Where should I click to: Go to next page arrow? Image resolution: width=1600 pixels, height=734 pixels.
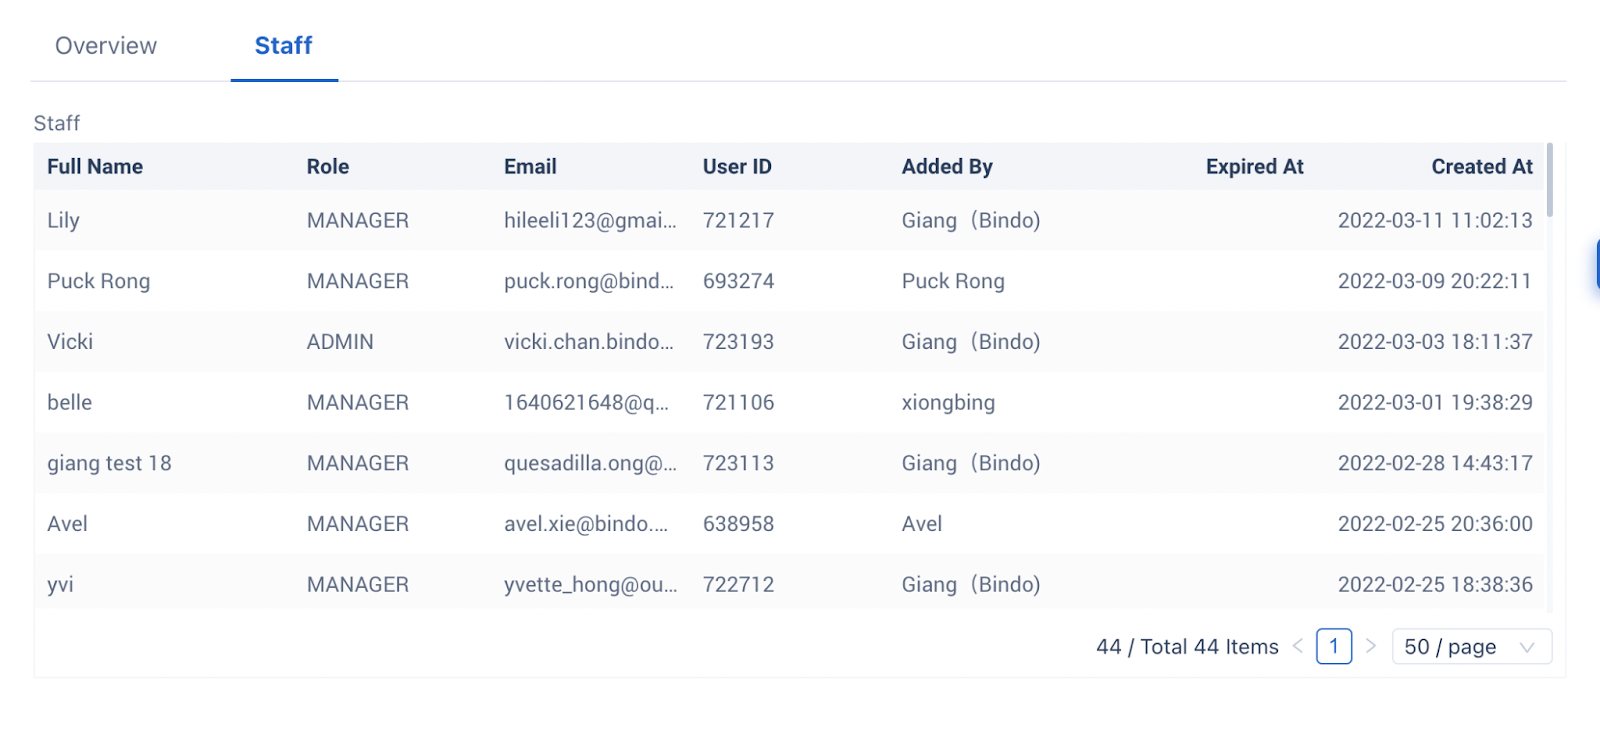1371,646
